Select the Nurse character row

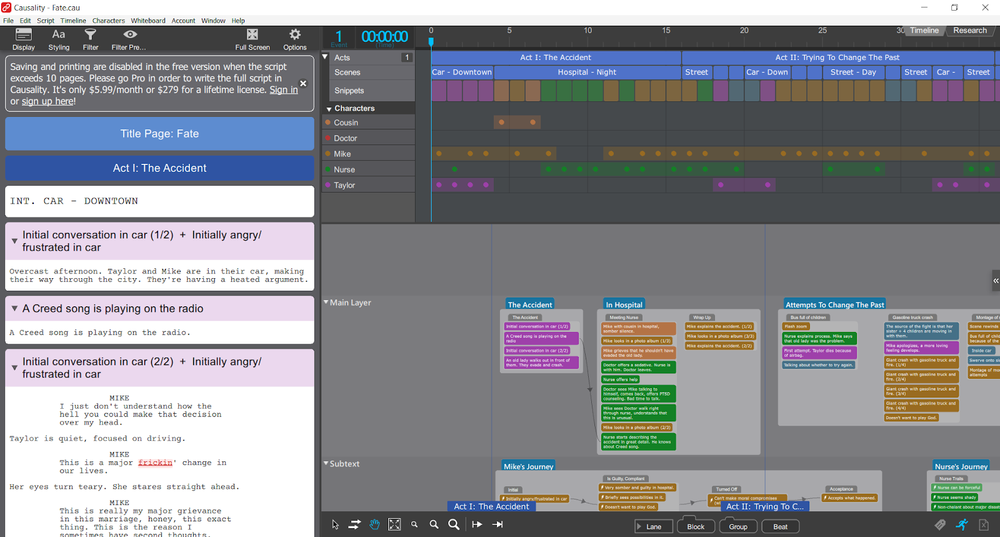coord(369,170)
